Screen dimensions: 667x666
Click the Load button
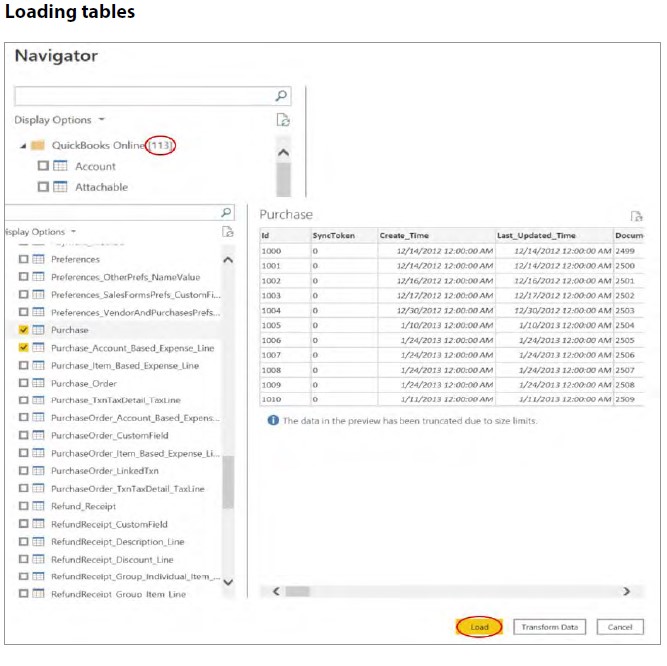point(479,627)
